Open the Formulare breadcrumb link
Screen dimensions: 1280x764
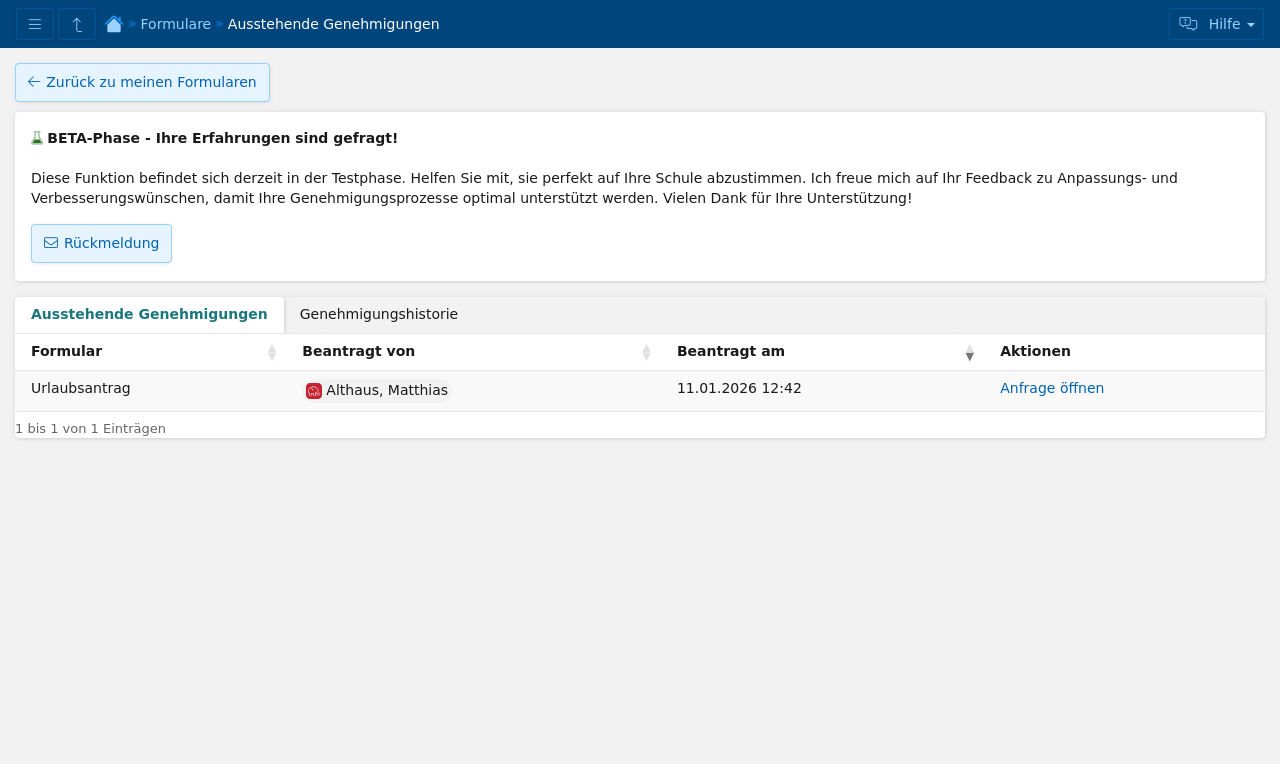(175, 24)
